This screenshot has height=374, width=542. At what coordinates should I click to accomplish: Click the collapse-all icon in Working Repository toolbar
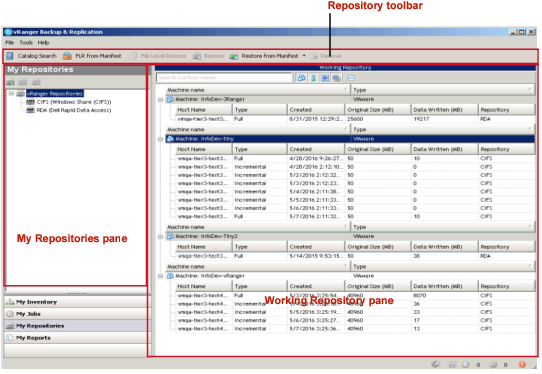pyautogui.click(x=351, y=78)
